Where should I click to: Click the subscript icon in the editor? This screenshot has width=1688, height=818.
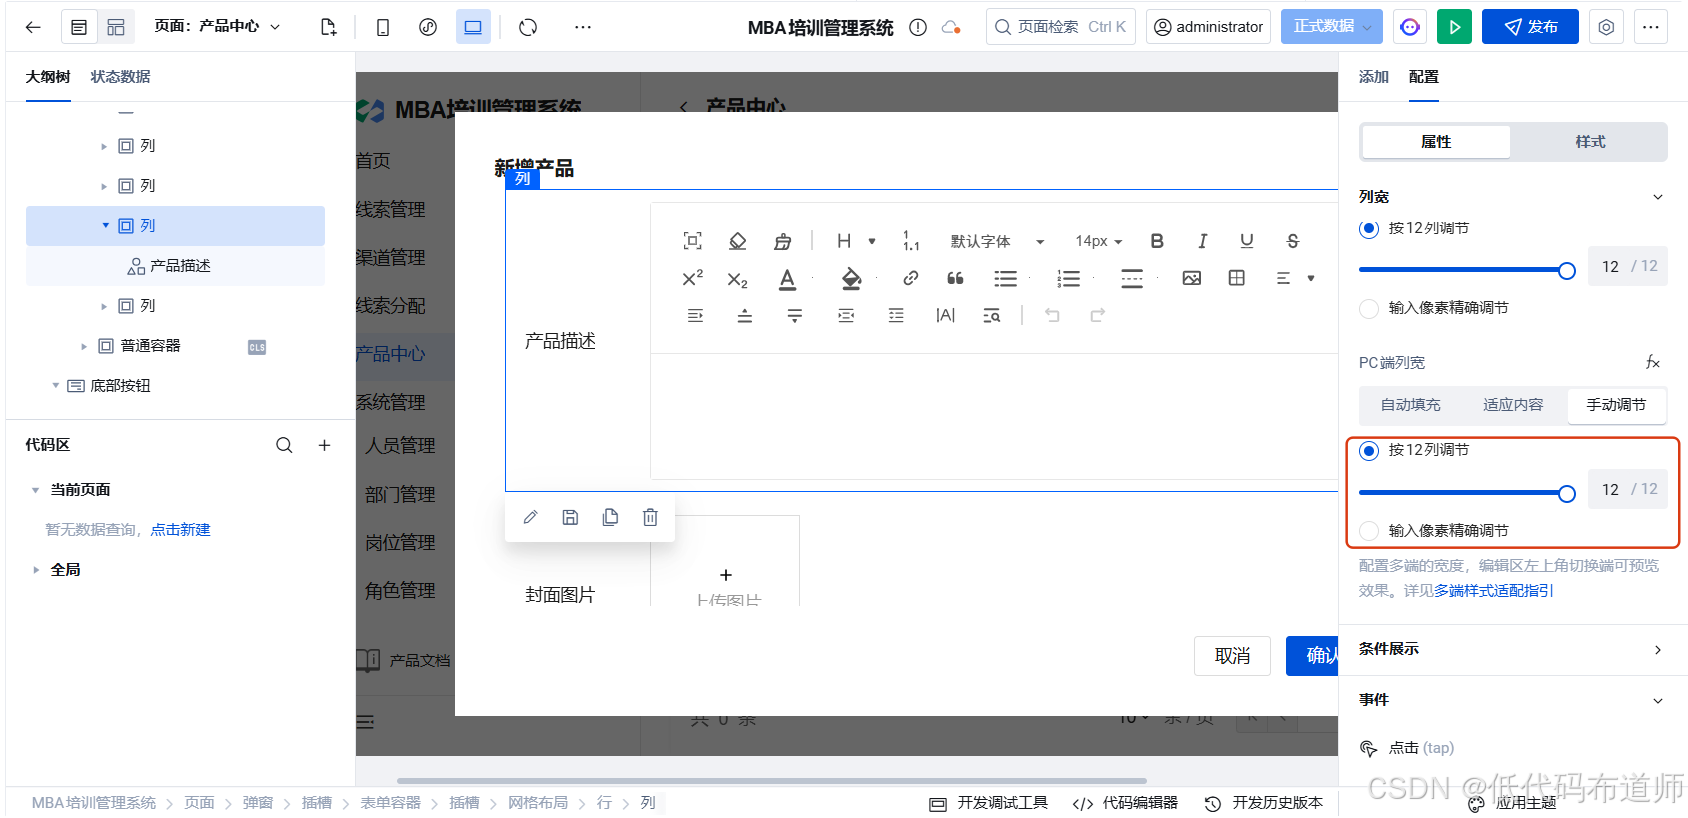737,279
